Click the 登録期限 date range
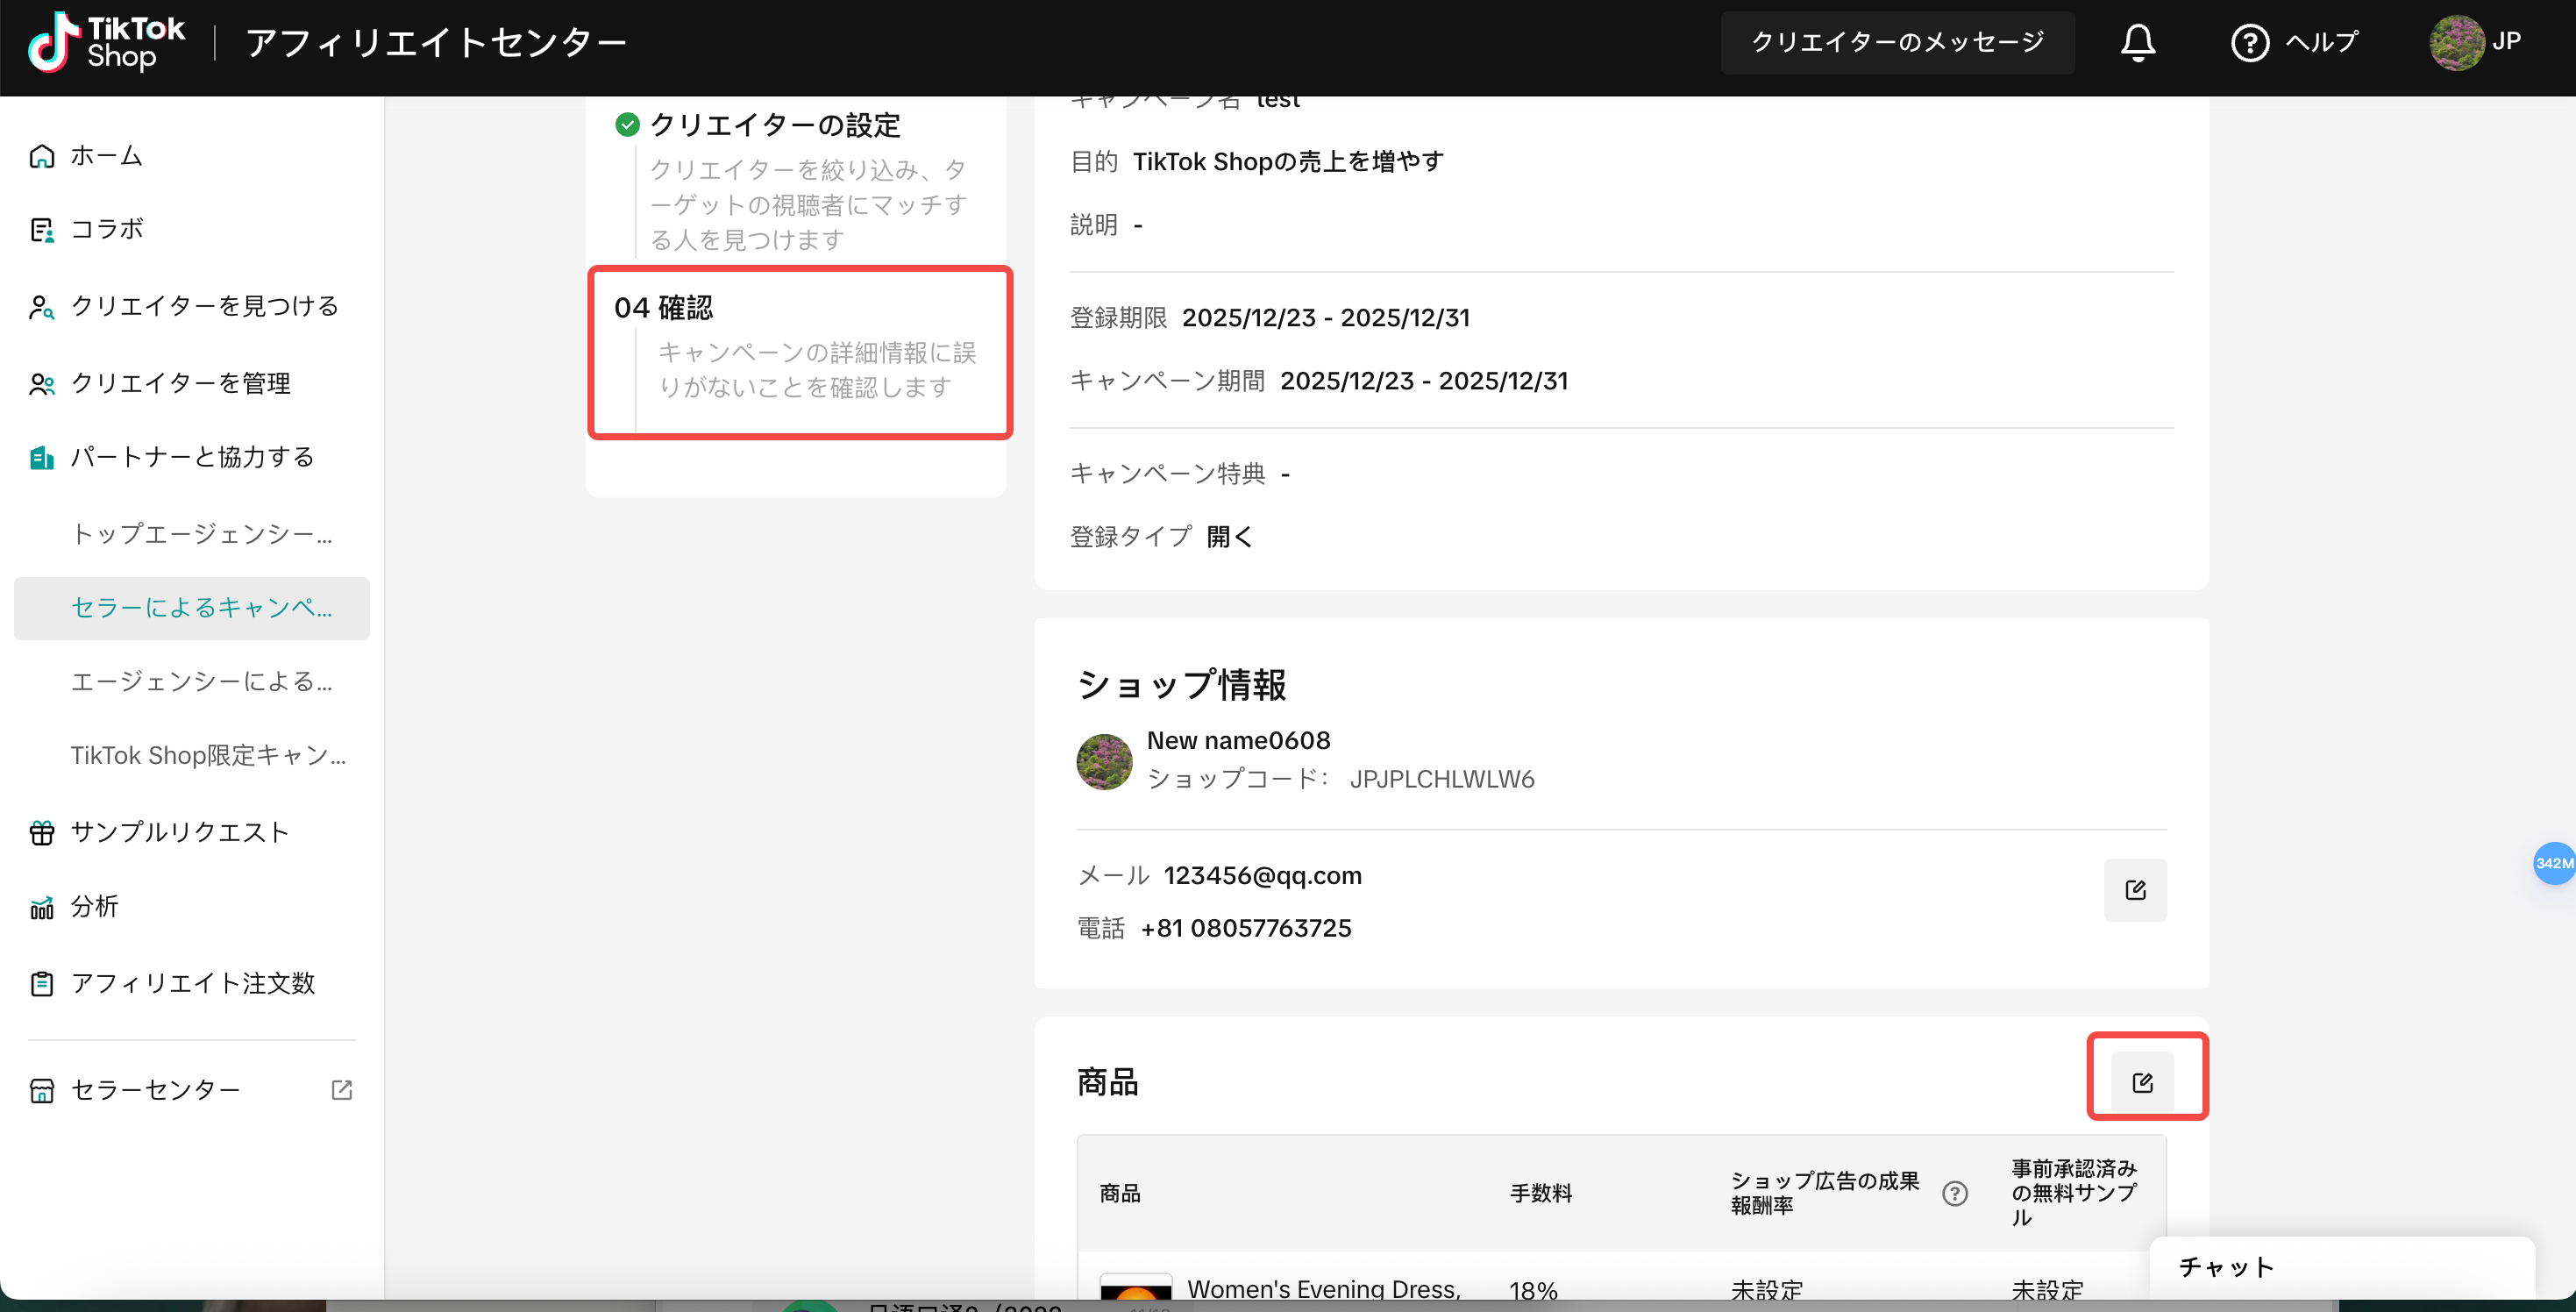Viewport: 2576px width, 1312px height. pyautogui.click(x=1326, y=317)
